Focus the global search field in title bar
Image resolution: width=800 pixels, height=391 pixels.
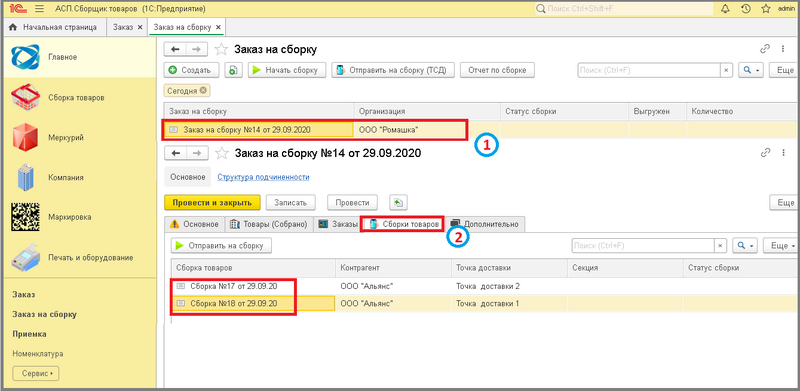(623, 9)
